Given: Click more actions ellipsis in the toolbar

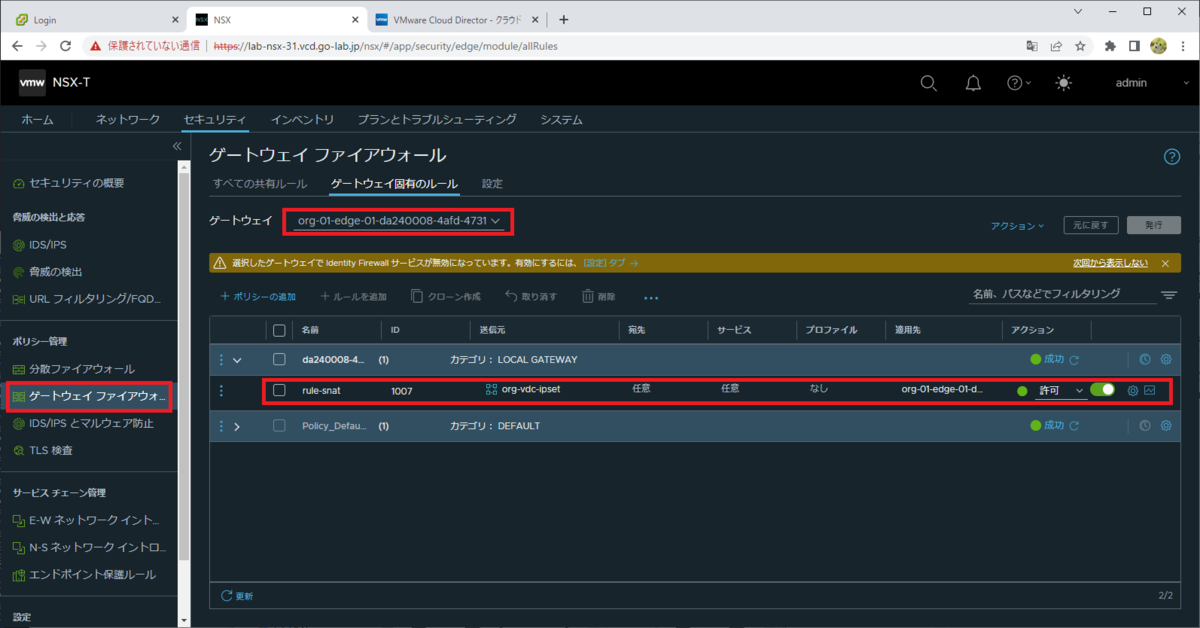Looking at the screenshot, I should [x=651, y=297].
